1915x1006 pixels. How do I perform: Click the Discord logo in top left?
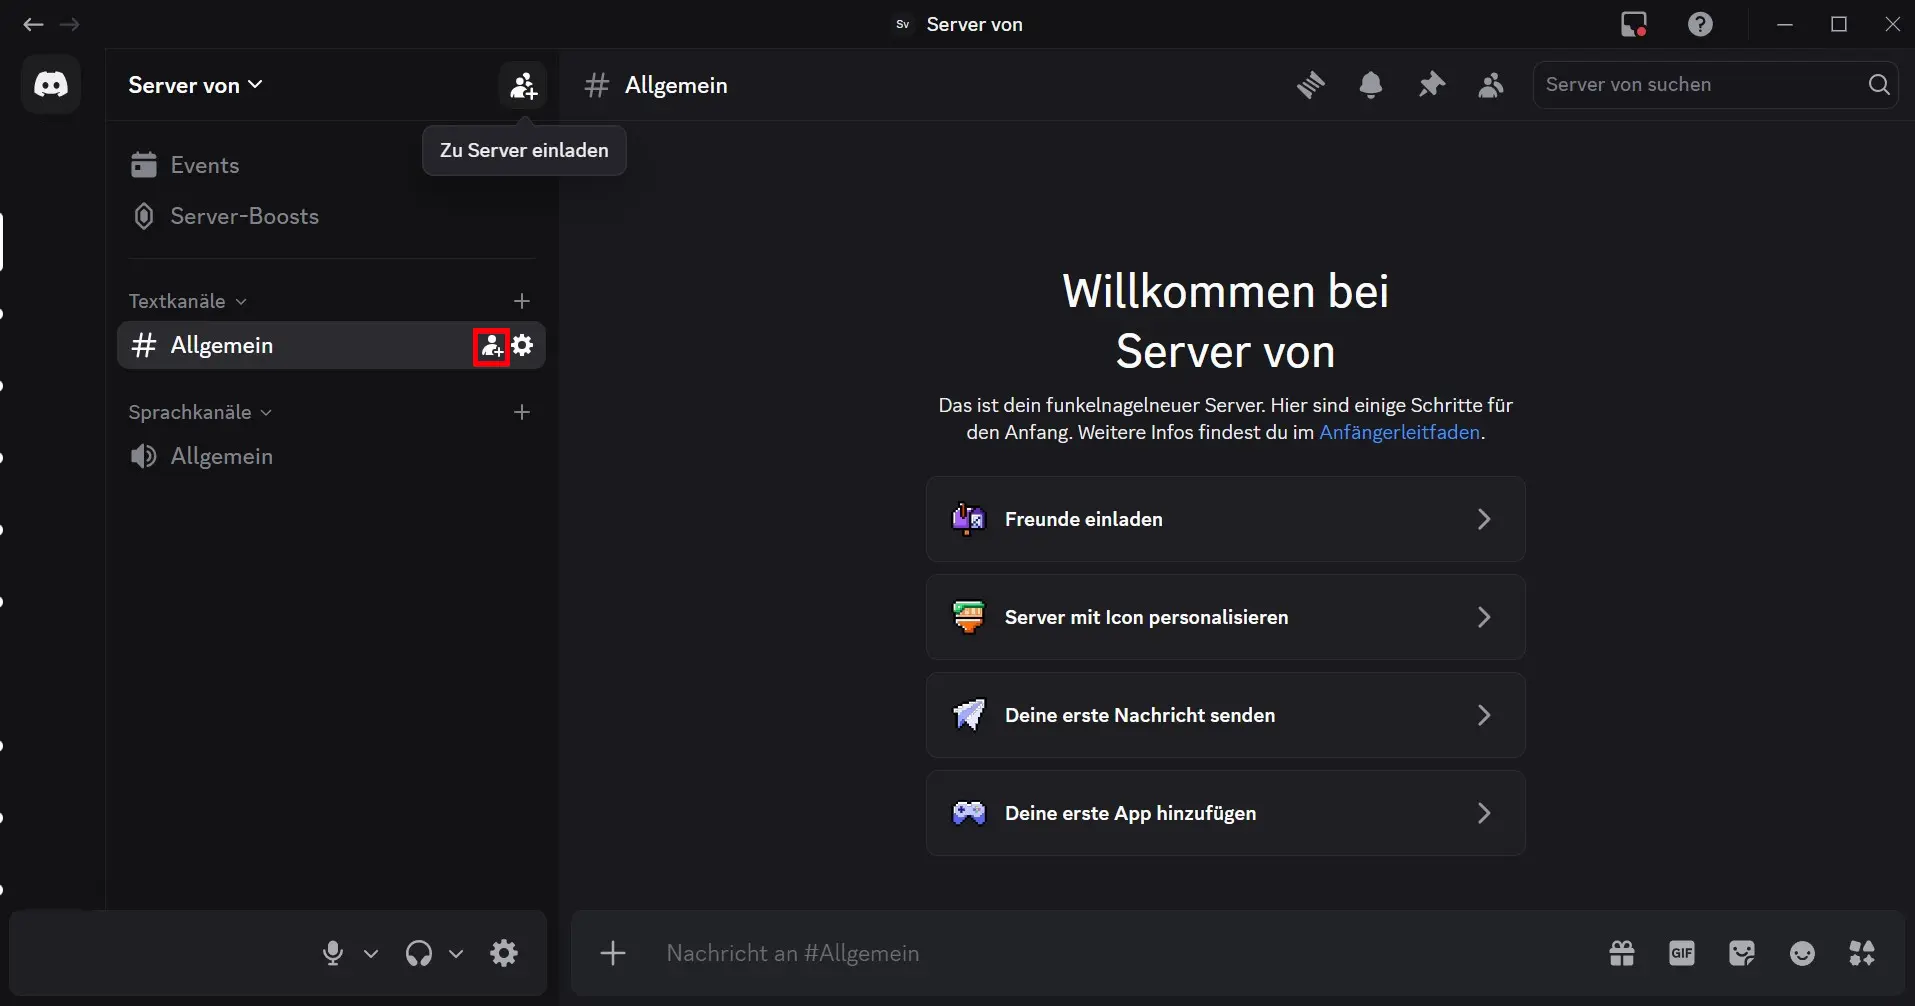[51, 84]
